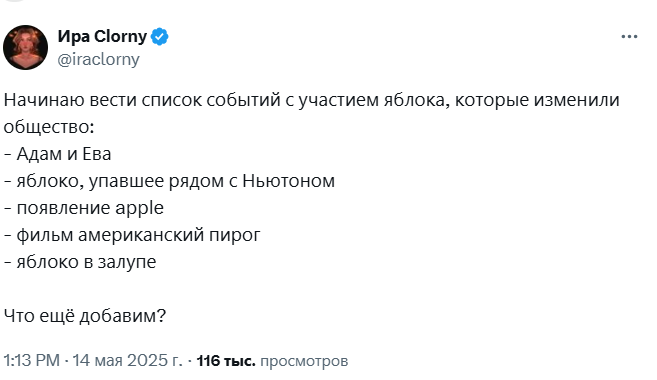Click the 116 тыс. view count
The image size is (657, 380).
[226, 361]
